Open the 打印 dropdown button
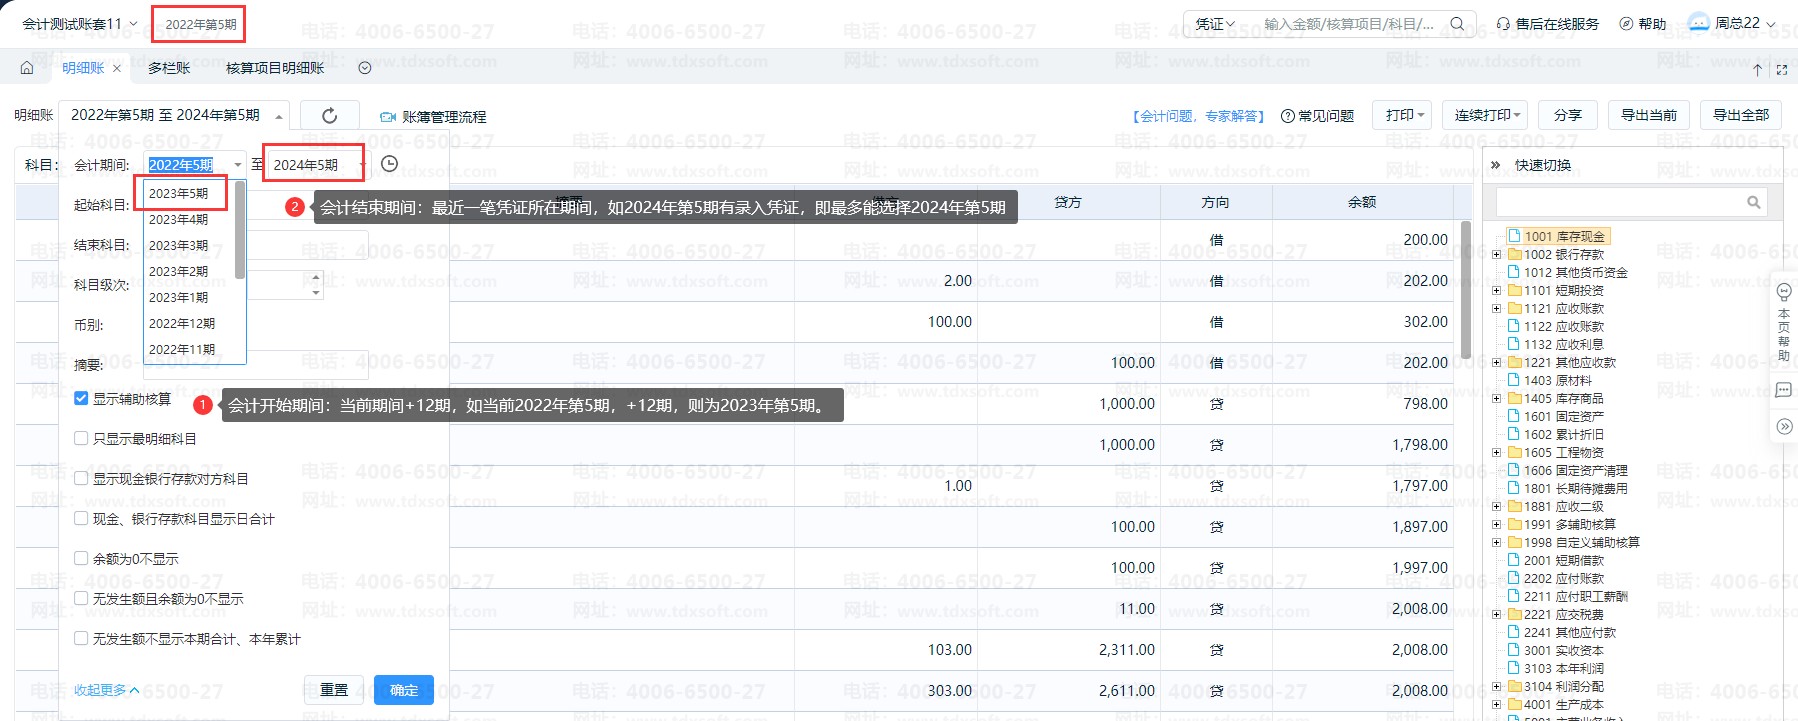1798x721 pixels. click(1402, 115)
